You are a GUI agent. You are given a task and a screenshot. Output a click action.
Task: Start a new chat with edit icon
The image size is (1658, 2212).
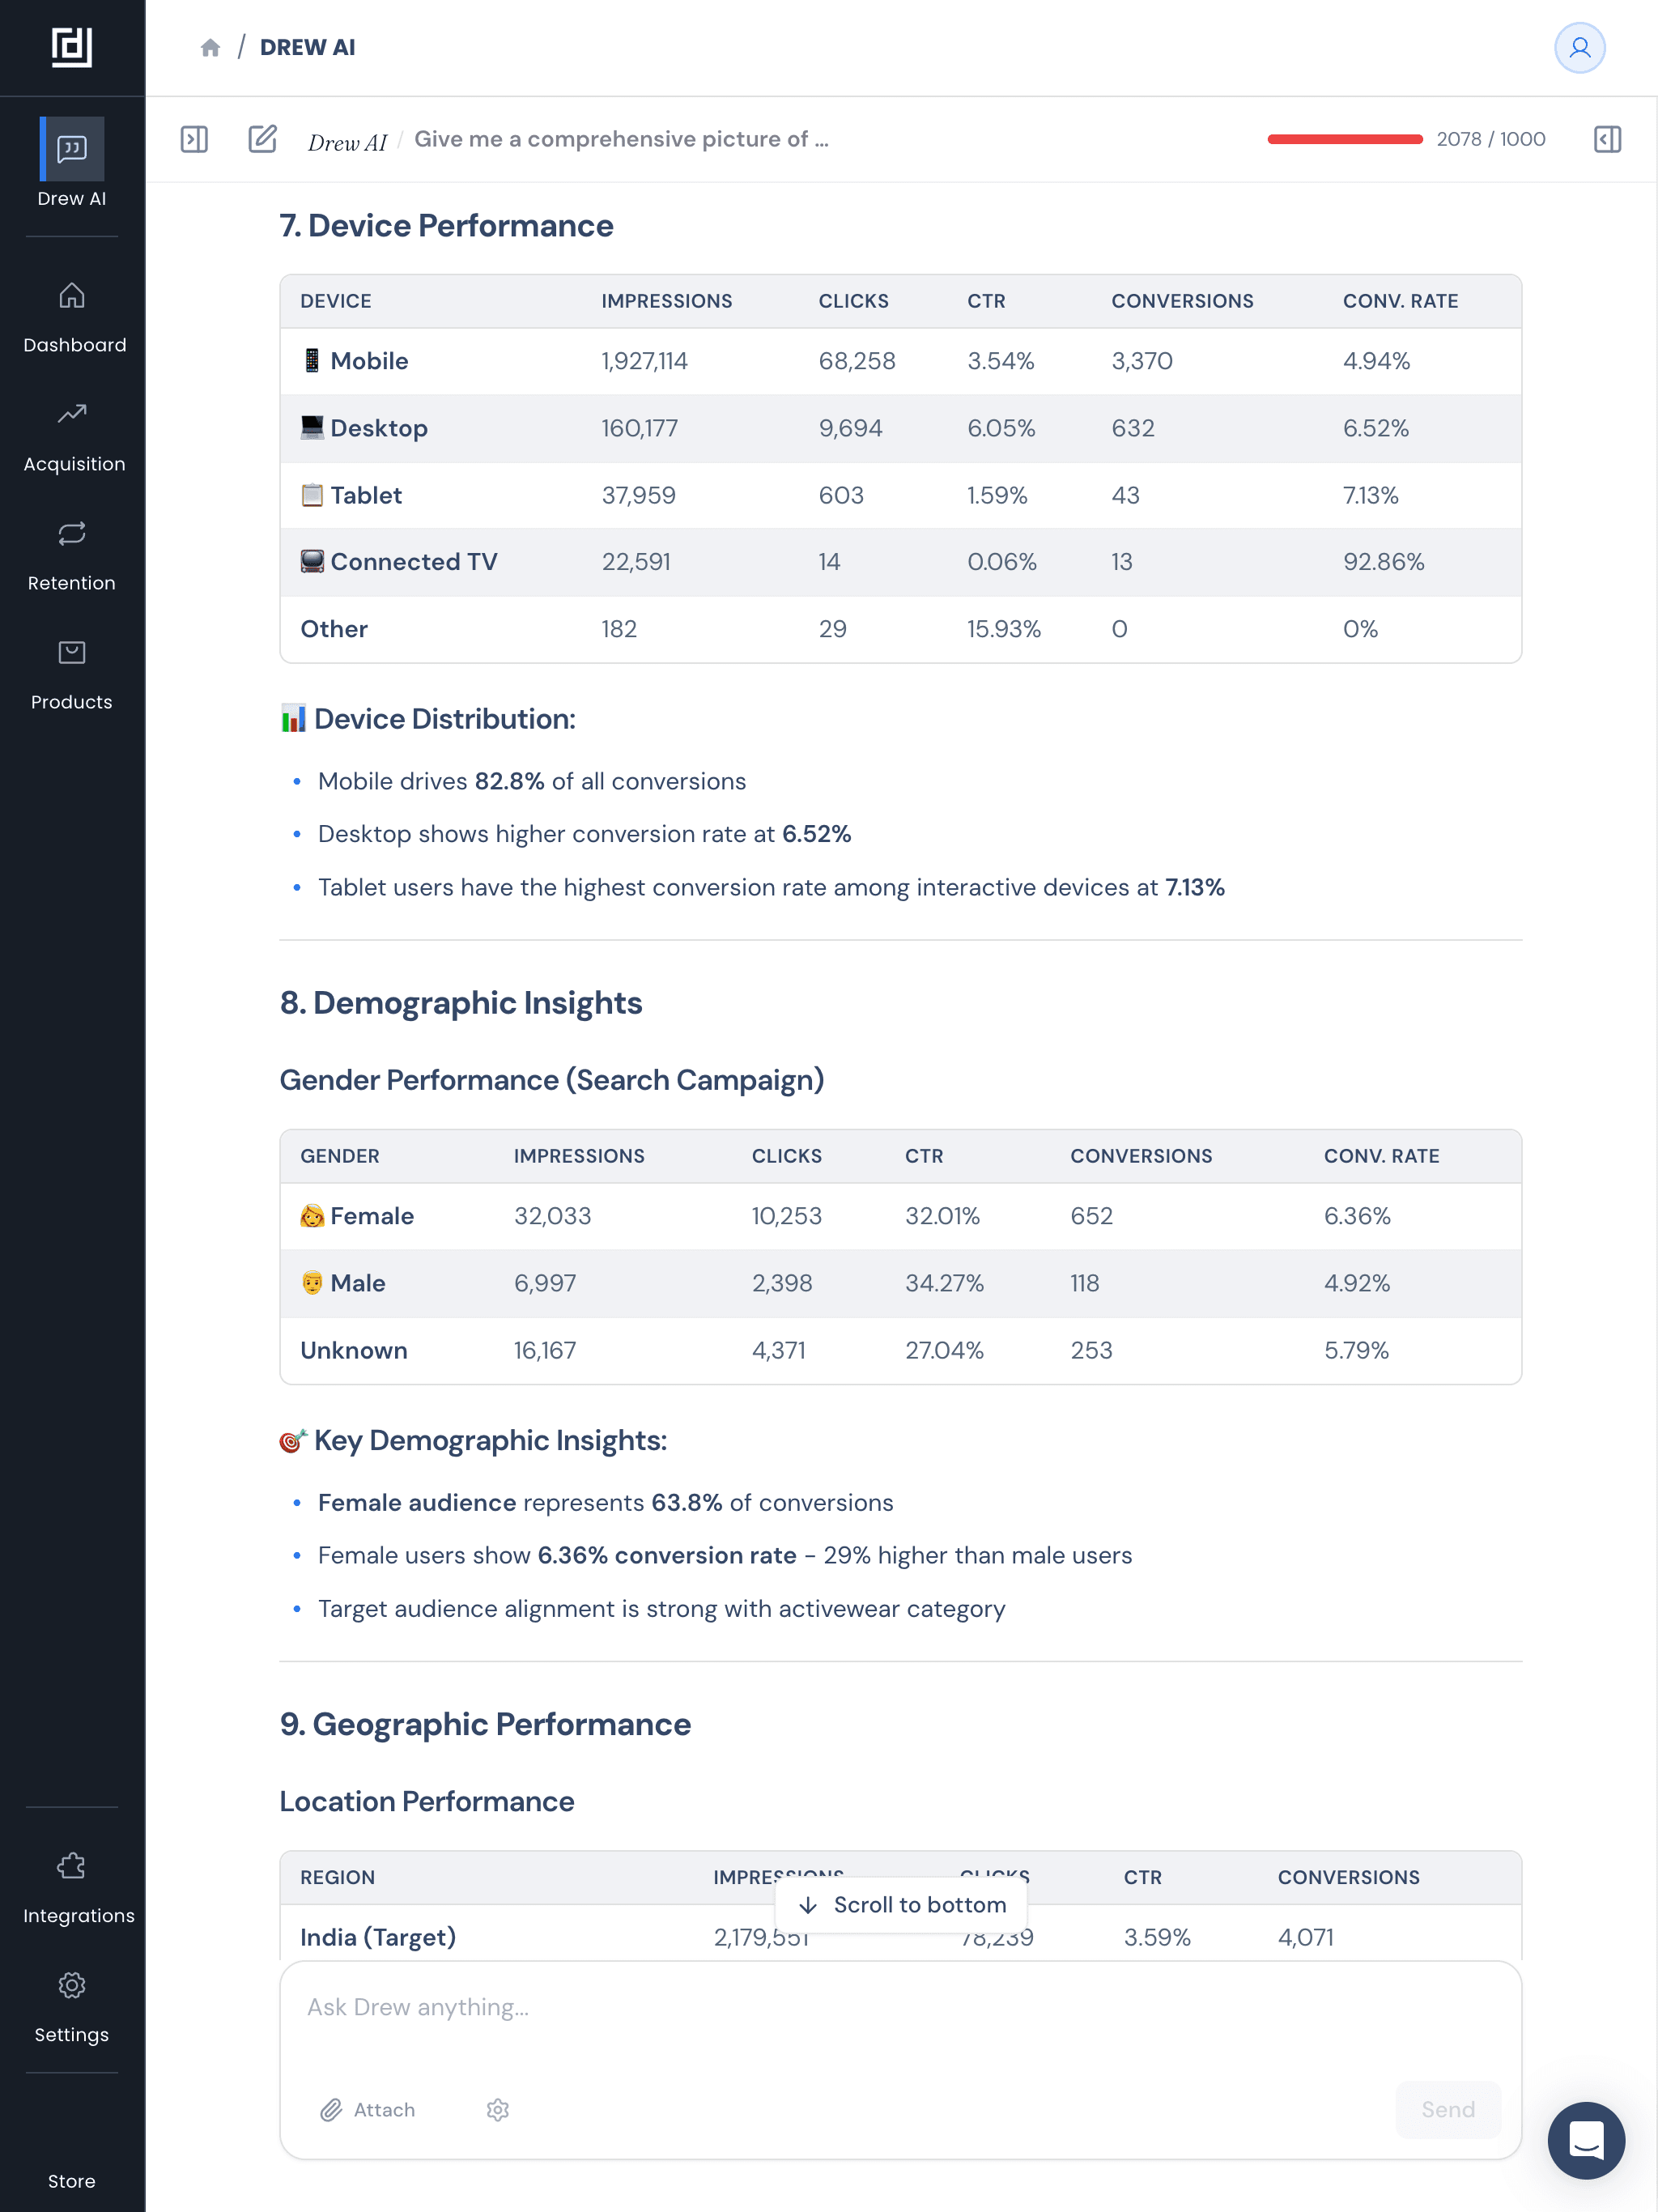click(262, 139)
